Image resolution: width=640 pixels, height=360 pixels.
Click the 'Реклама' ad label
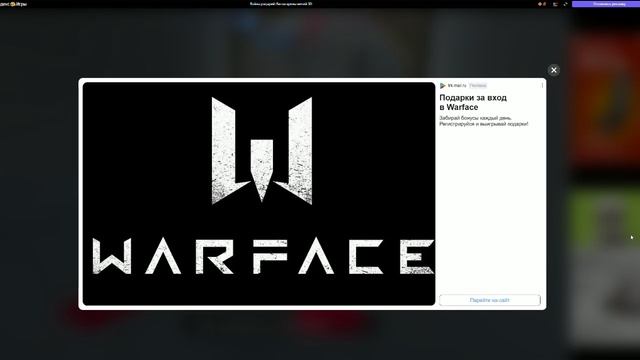click(x=478, y=86)
